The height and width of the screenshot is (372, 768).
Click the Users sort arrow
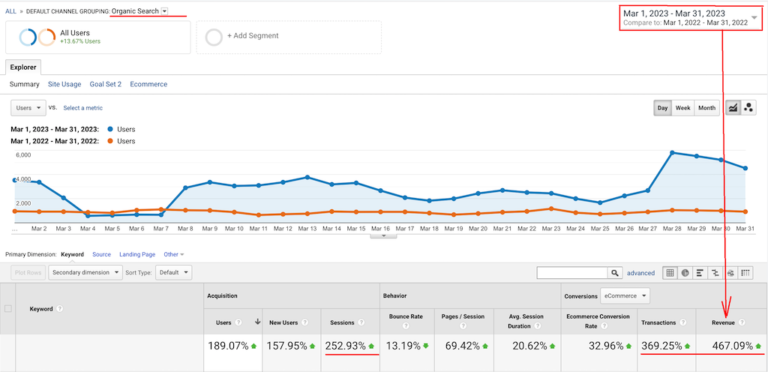[258, 322]
